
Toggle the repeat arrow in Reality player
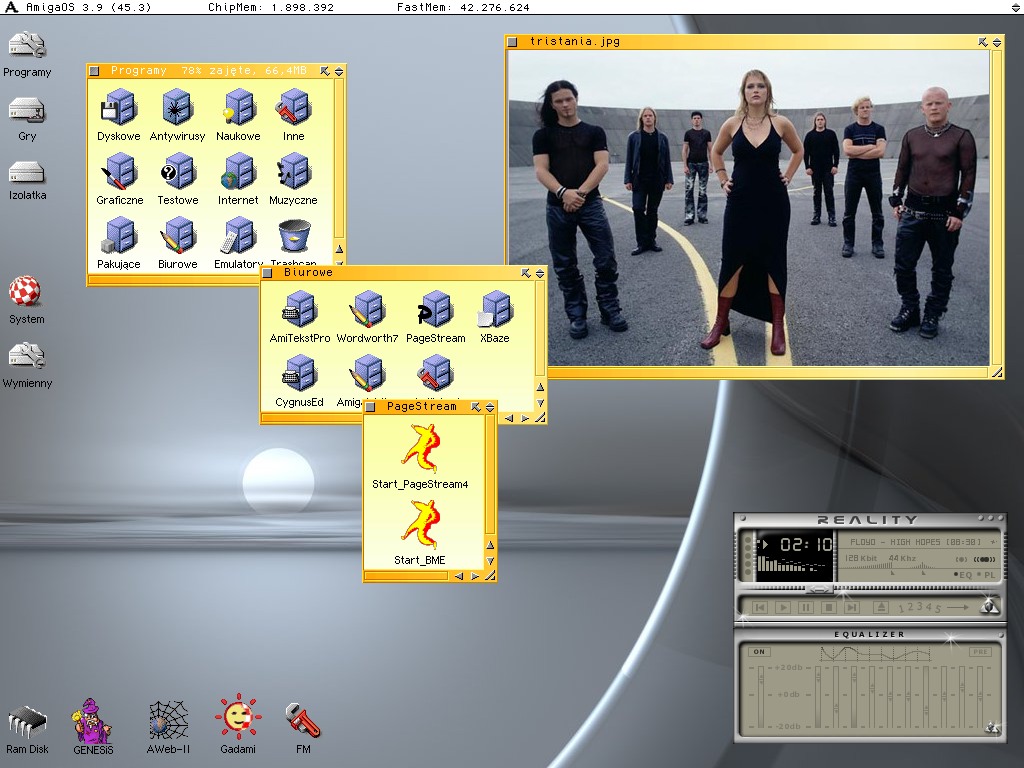point(957,607)
